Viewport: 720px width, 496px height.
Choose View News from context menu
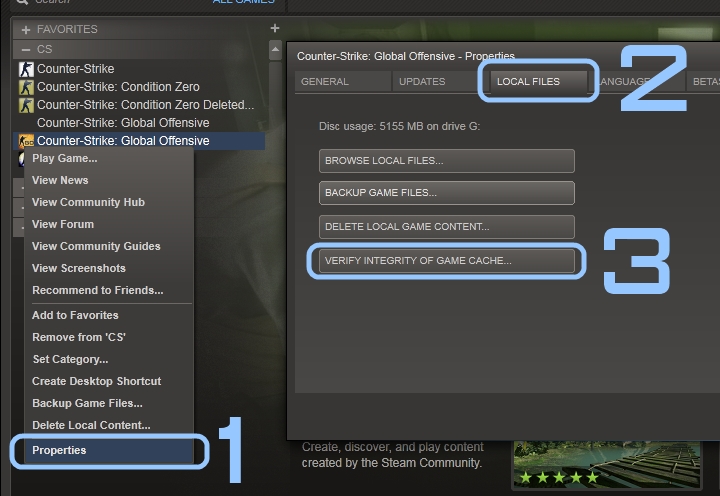click(x=109, y=180)
